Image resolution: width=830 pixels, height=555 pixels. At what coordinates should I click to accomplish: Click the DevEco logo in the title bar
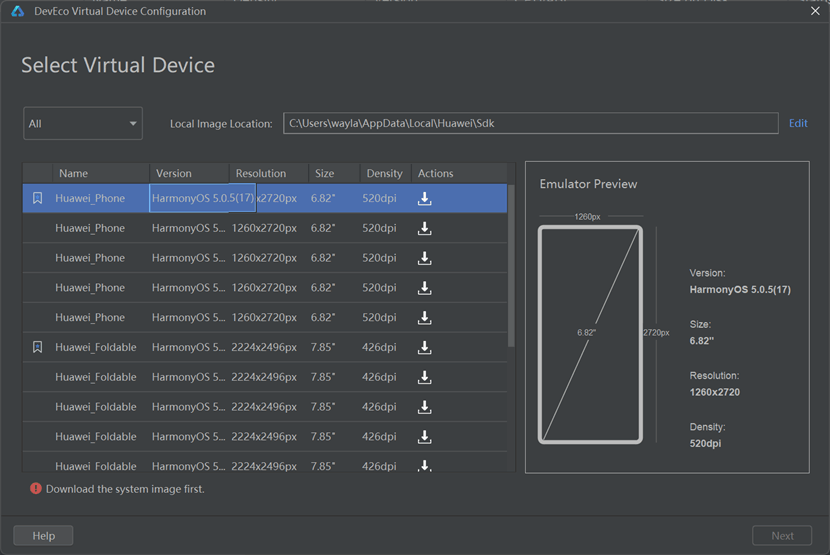[18, 11]
